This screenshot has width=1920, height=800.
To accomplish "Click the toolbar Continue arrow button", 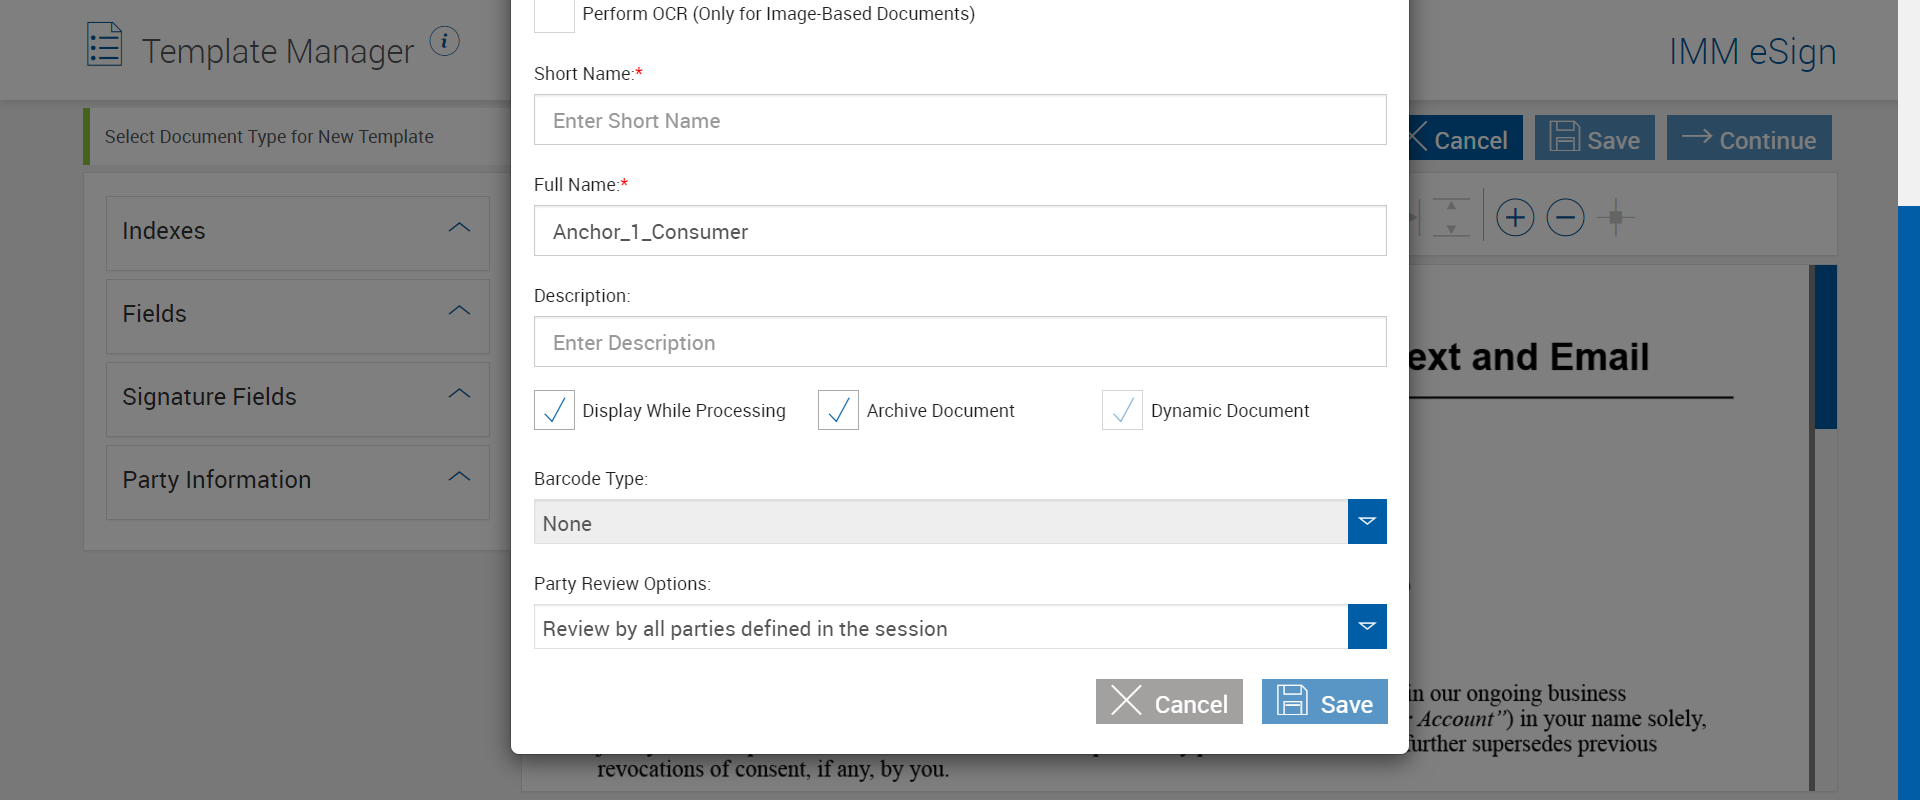I will 1748,138.
